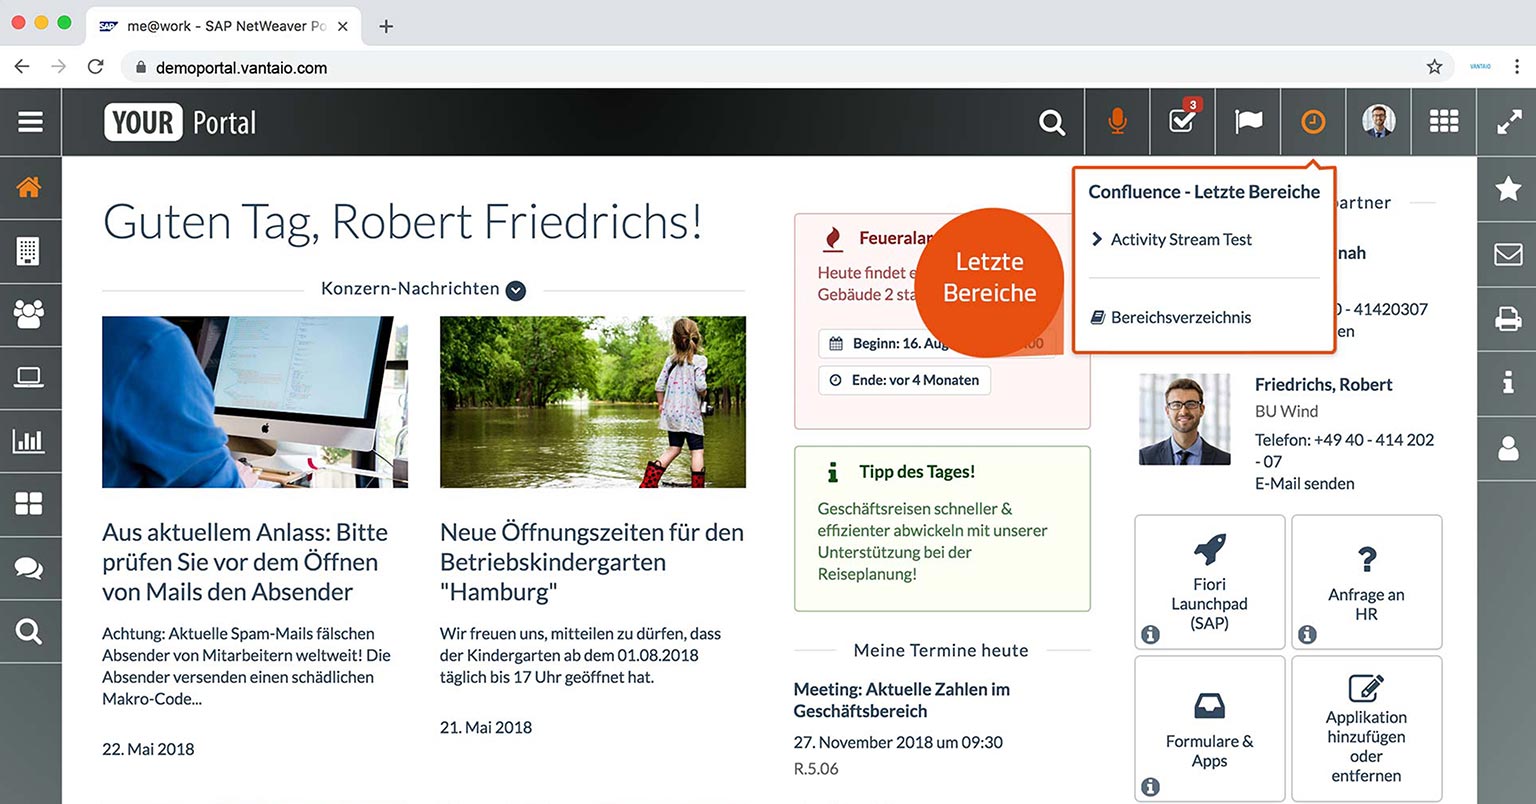Open the chat bubbles icon in sidebar
The image size is (1536, 804).
pos(29,568)
